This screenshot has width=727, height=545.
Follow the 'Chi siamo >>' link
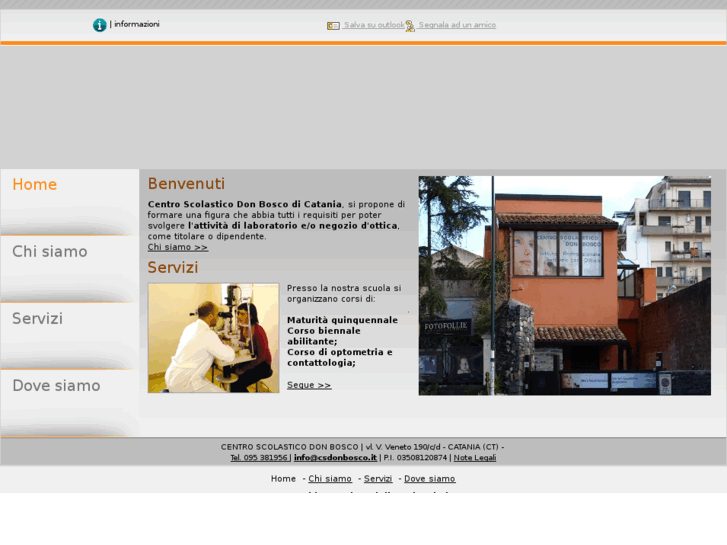click(178, 247)
